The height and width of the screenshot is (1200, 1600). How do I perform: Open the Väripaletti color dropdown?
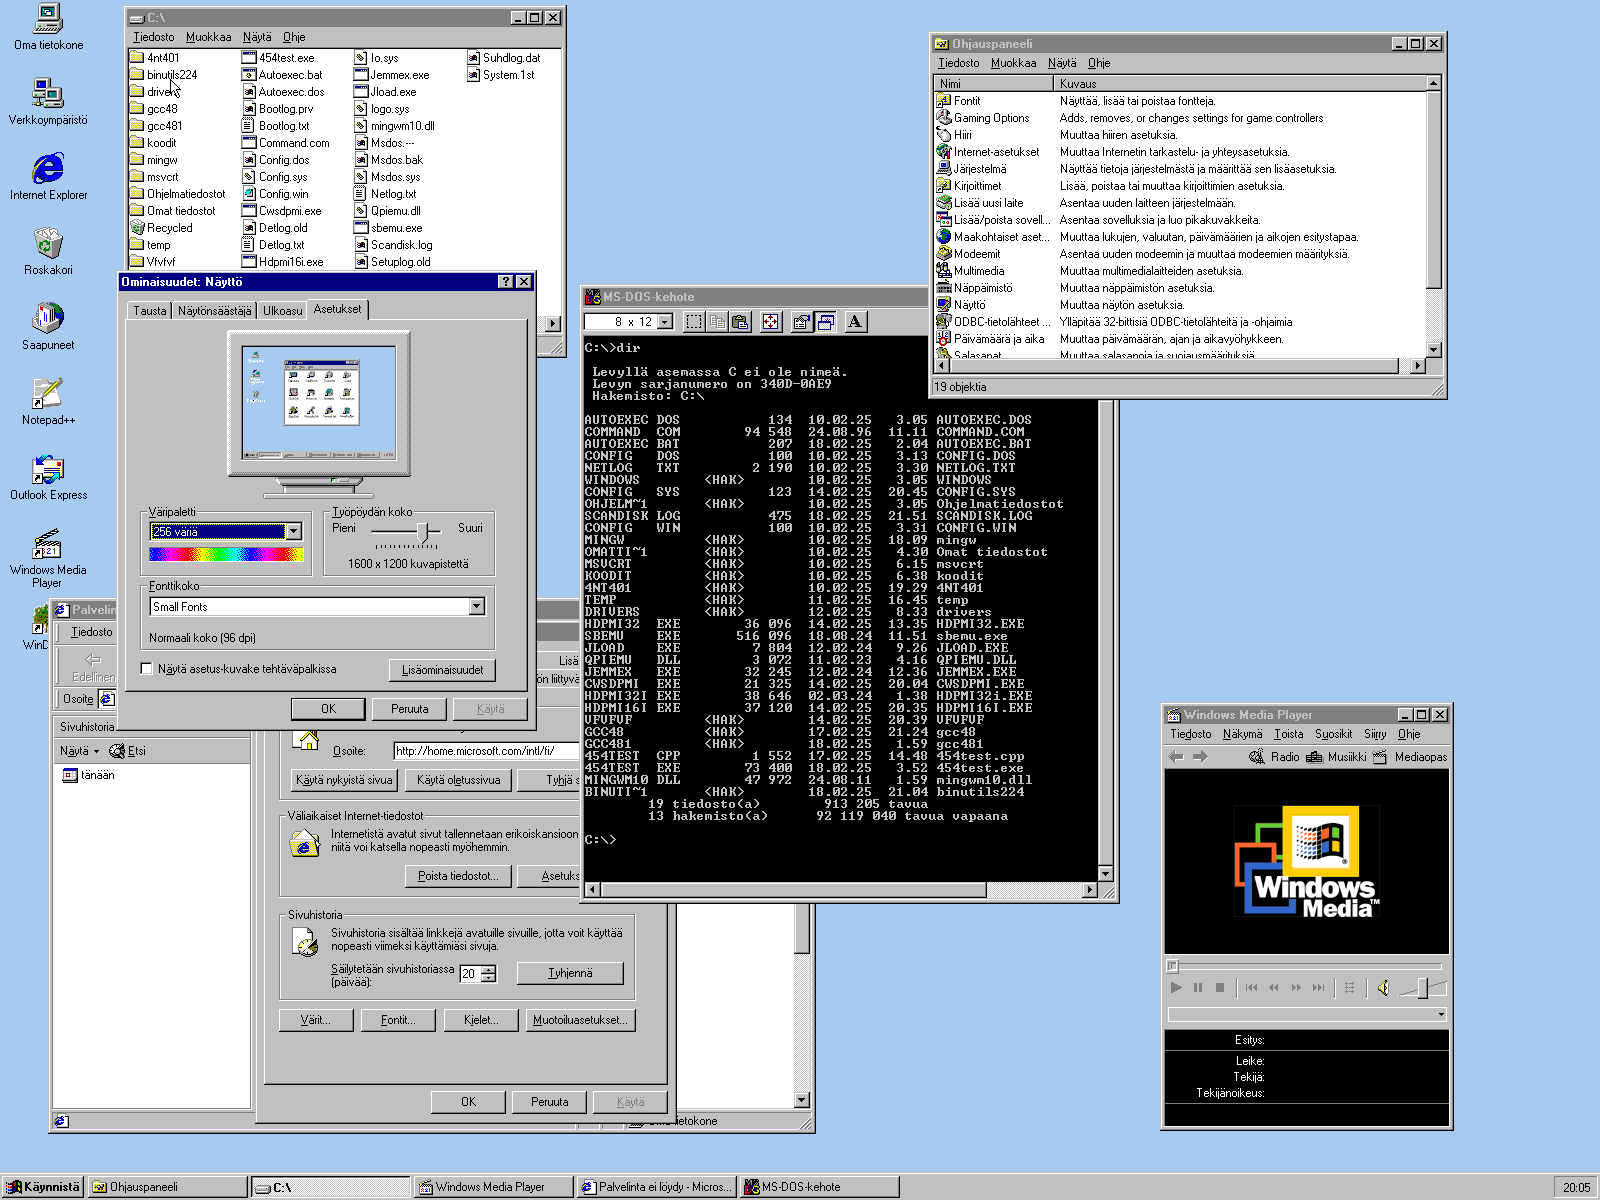click(x=293, y=532)
